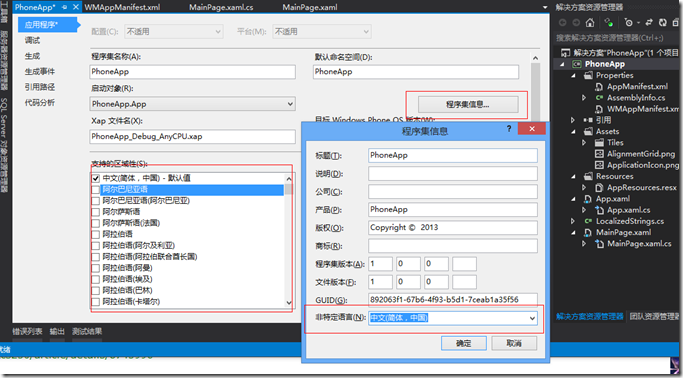Click the Properties folder icon
This screenshot has height=378, width=683.
[588, 75]
